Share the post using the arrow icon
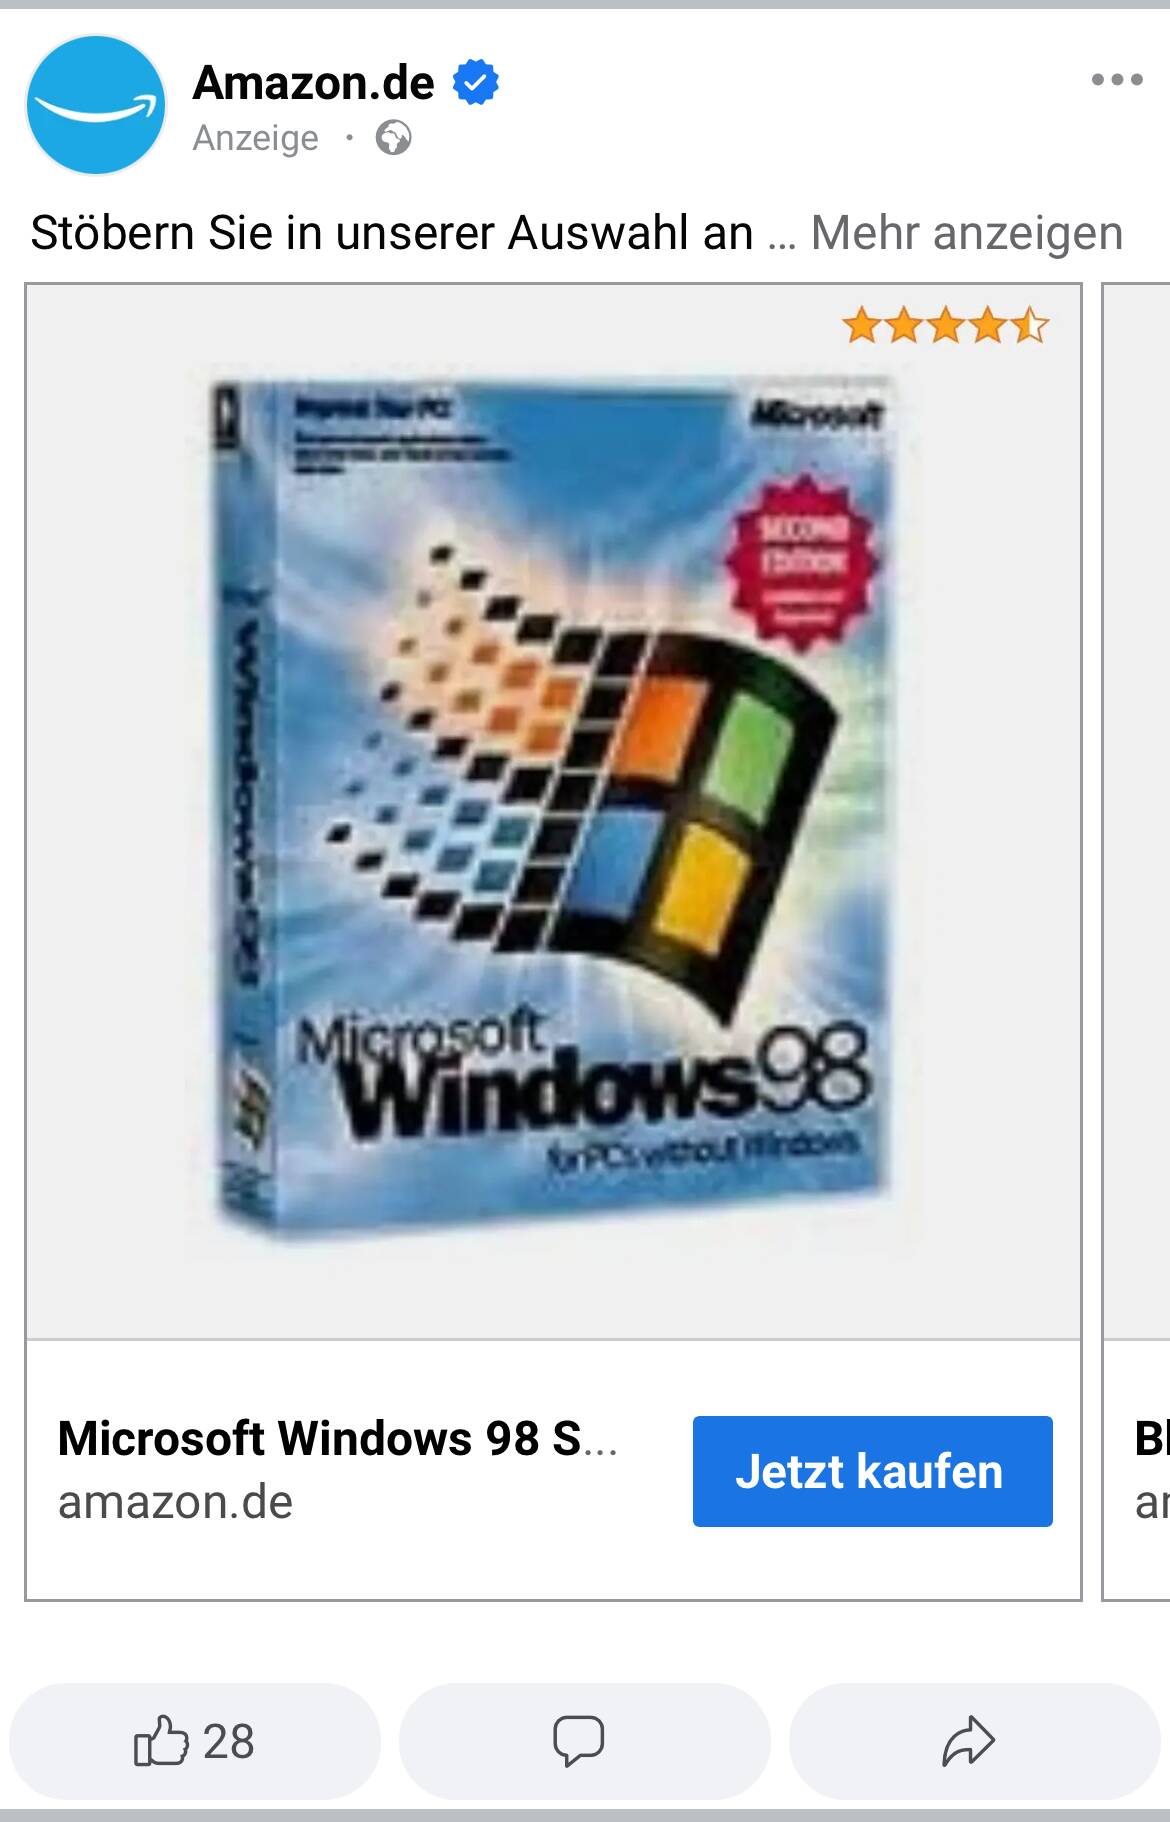The image size is (1170, 1822). [x=968, y=1741]
